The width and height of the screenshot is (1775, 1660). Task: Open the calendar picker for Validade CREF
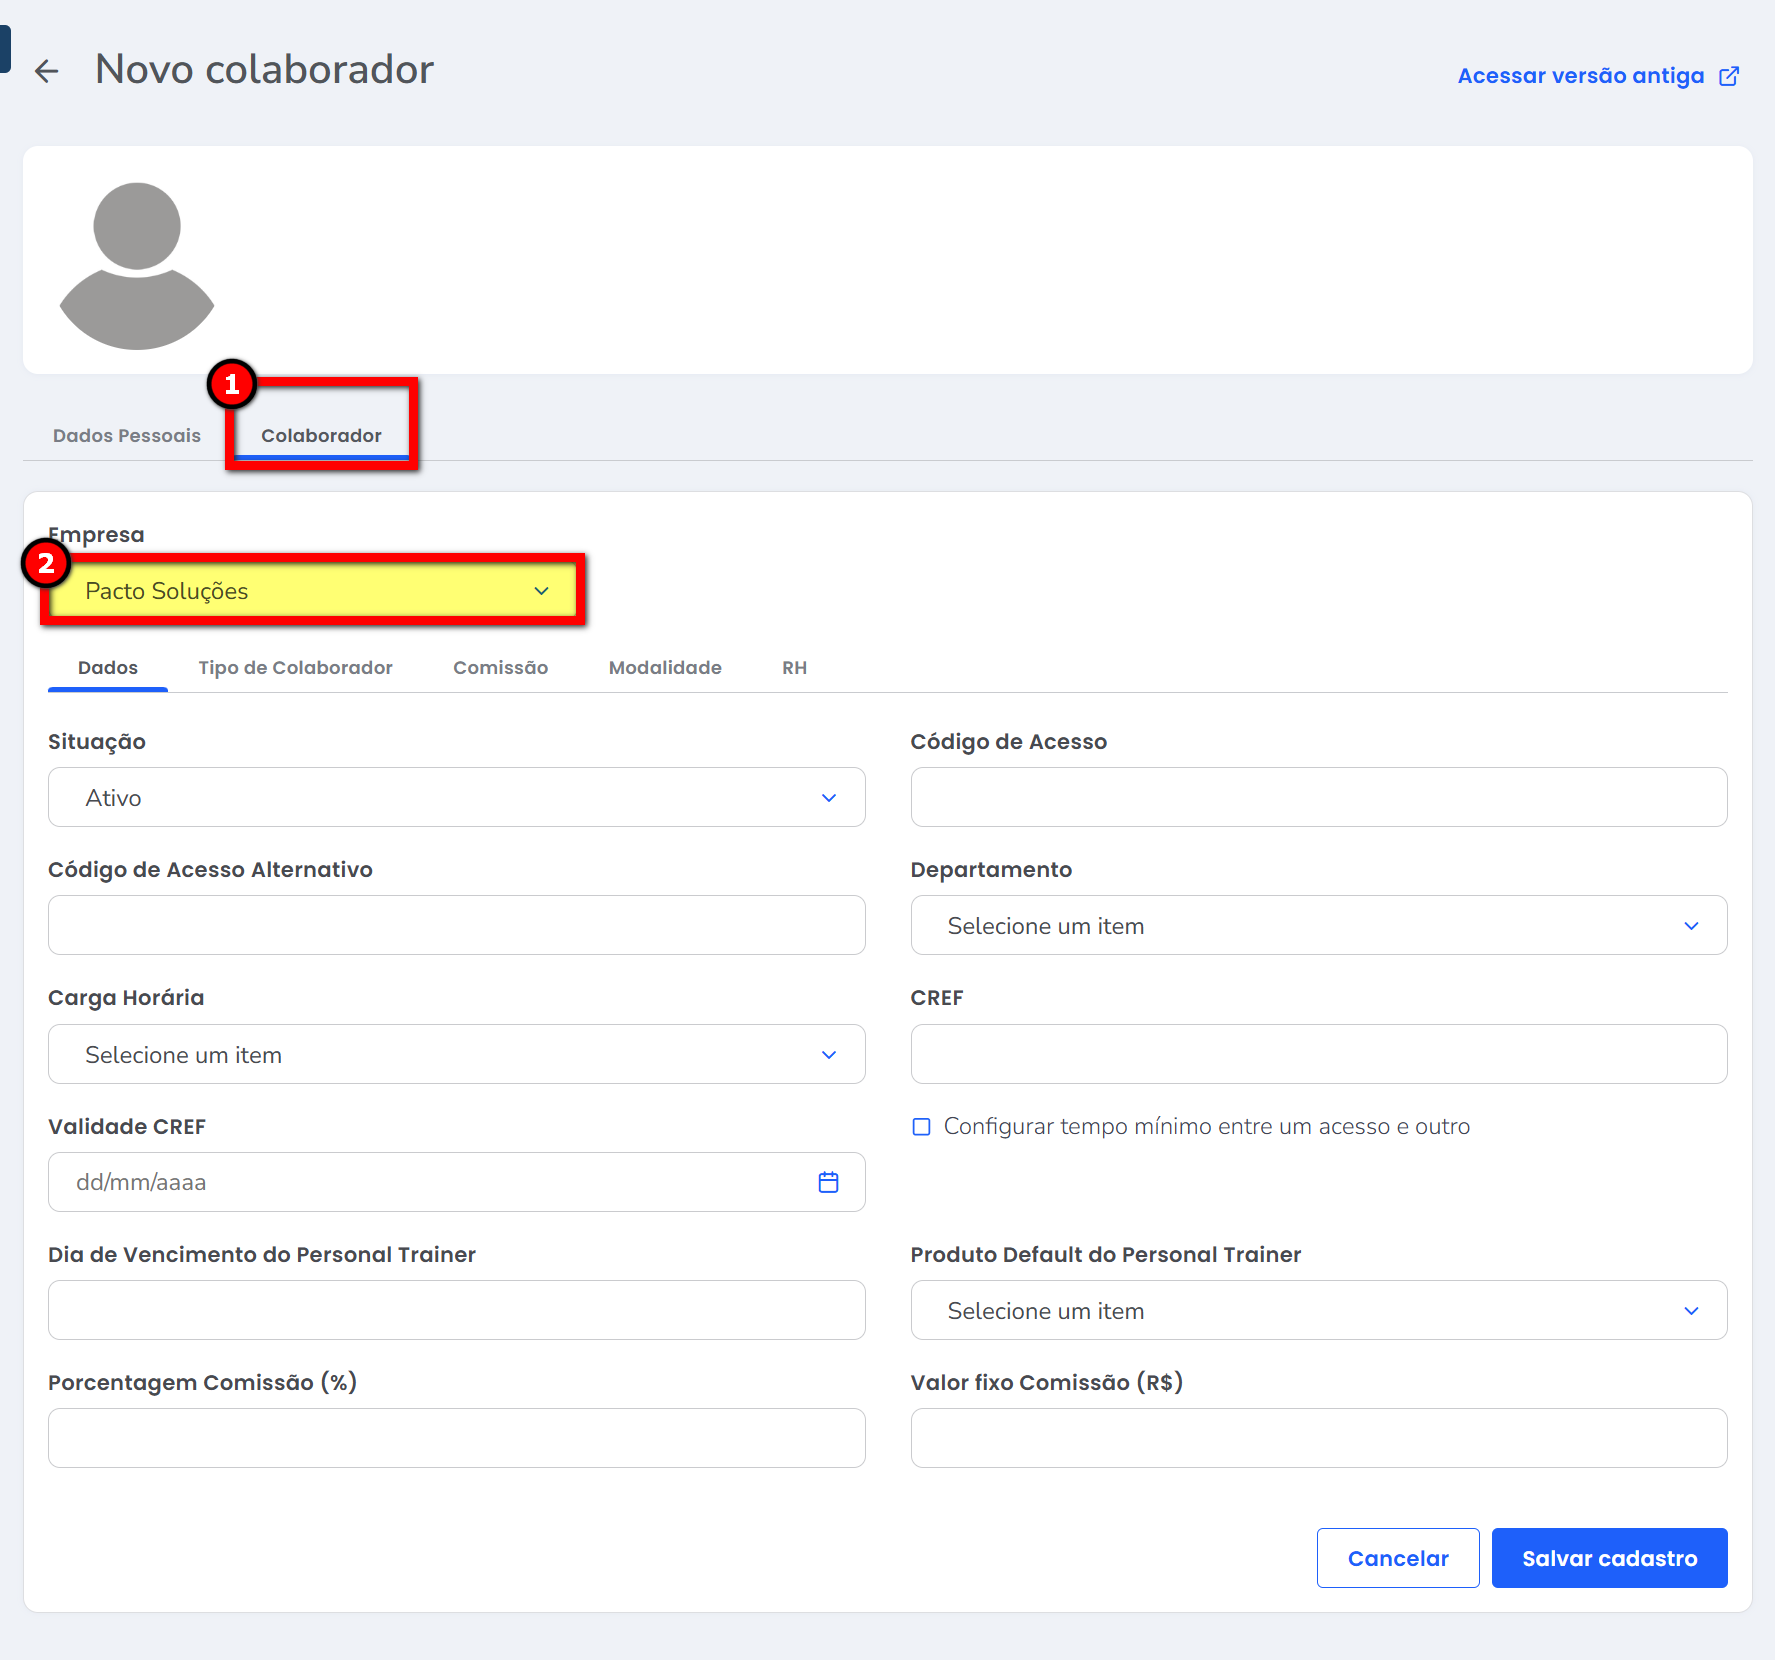(x=828, y=1182)
